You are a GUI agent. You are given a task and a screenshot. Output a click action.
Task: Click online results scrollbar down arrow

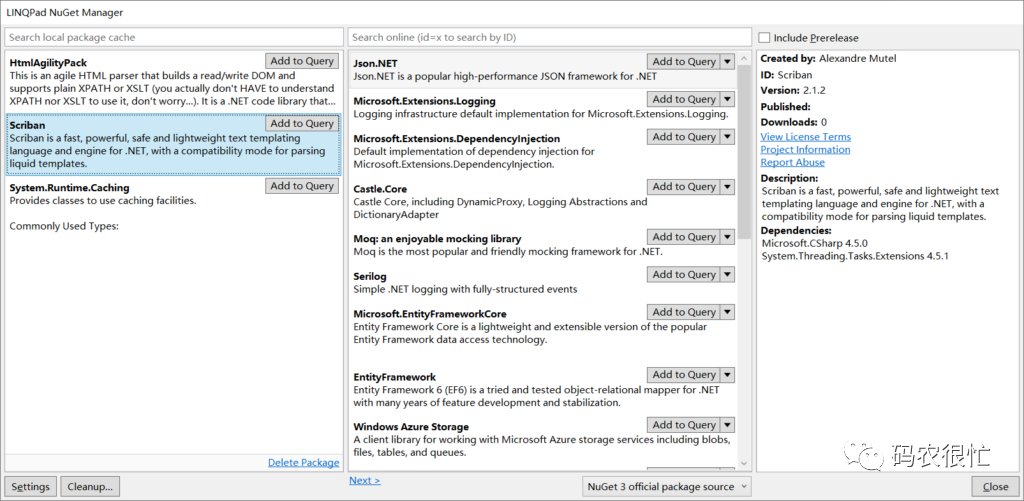(744, 463)
